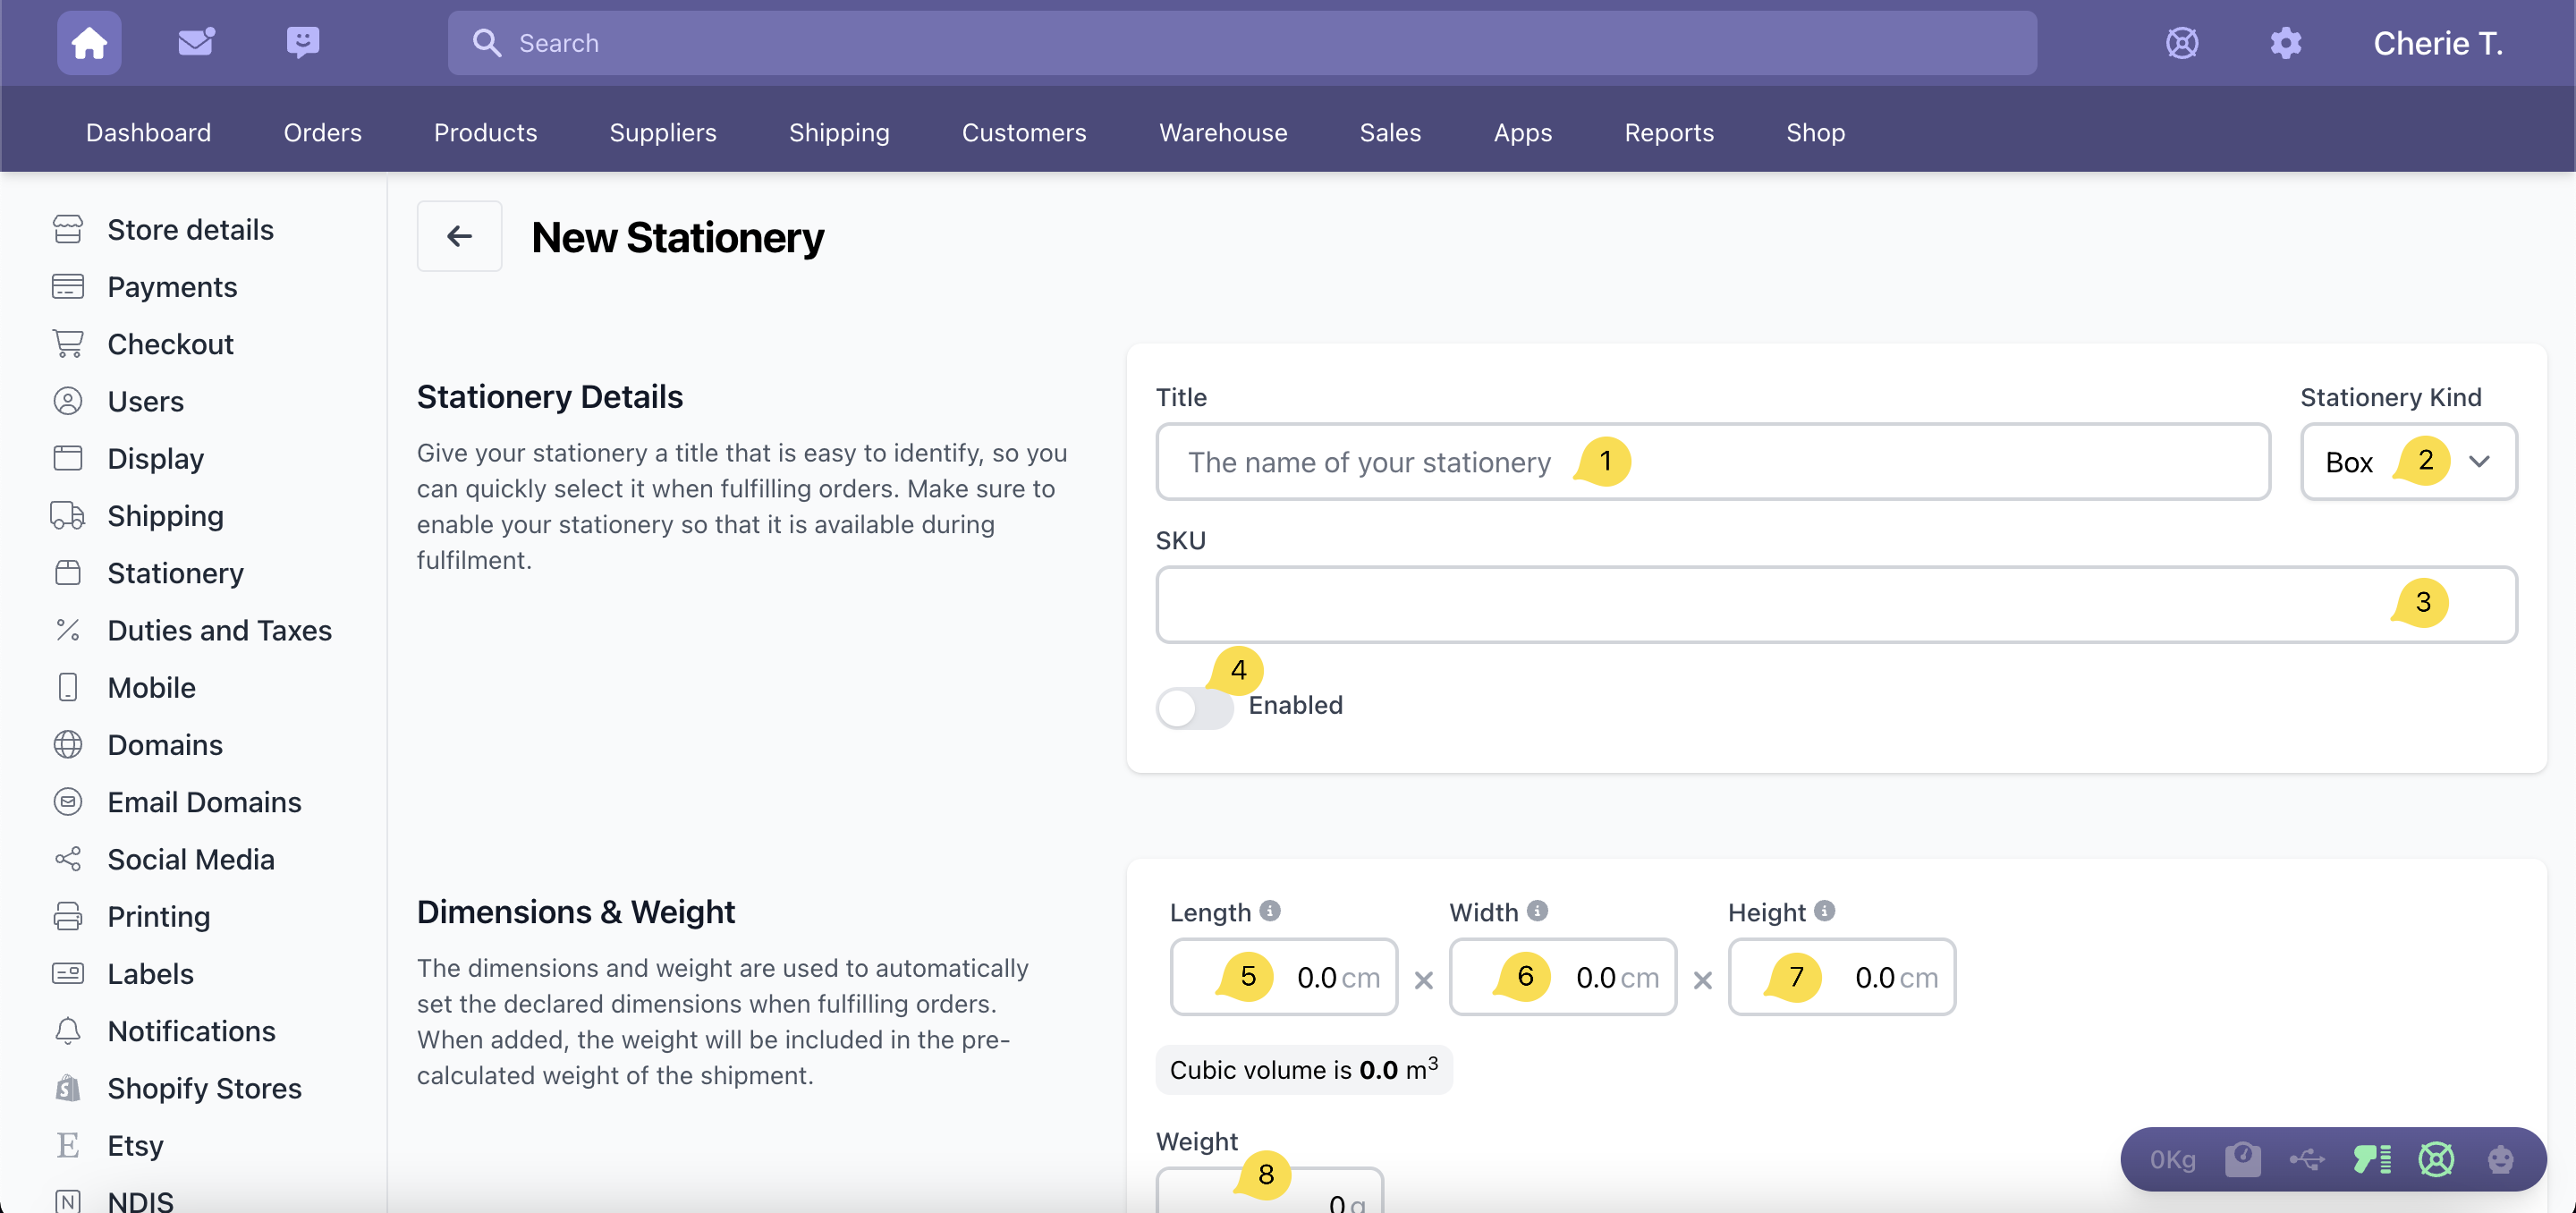Click the Length info icon
The width and height of the screenshot is (2576, 1213).
[1270, 911]
